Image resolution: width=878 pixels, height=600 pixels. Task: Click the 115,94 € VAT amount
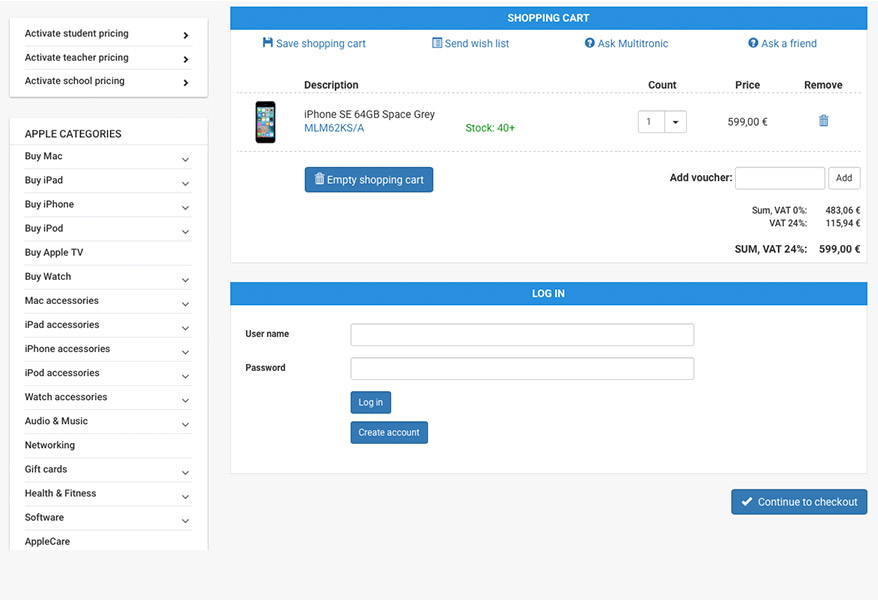(843, 223)
